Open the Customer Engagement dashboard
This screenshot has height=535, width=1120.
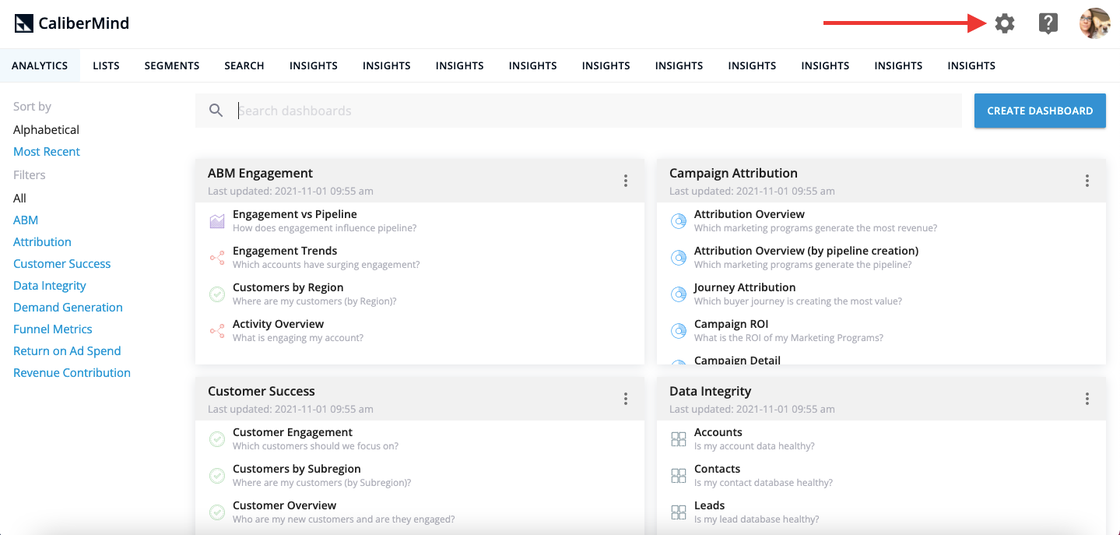click(x=292, y=432)
